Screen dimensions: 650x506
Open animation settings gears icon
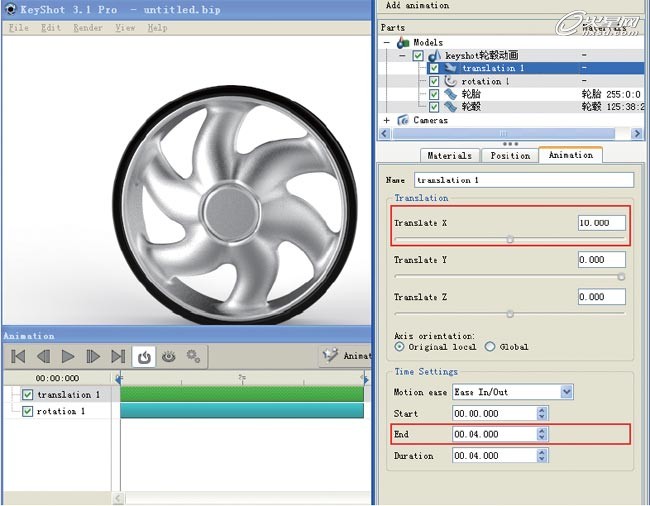[194, 356]
